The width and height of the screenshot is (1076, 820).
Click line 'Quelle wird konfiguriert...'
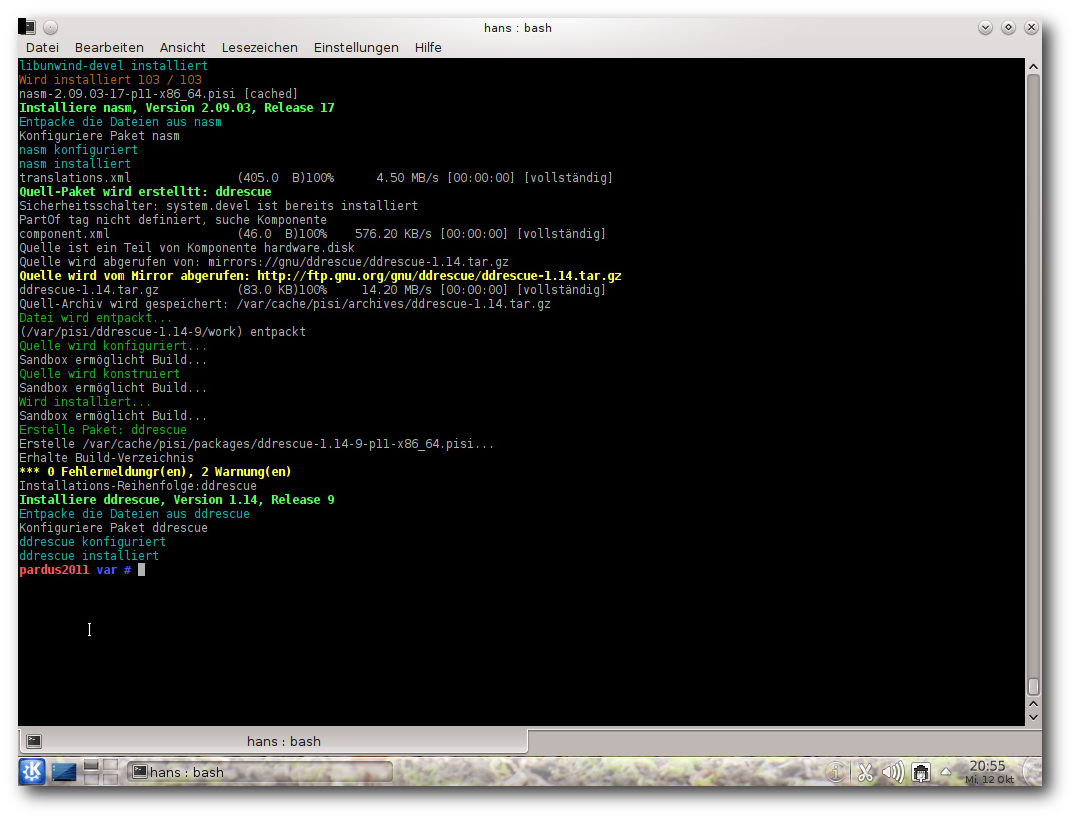click(113, 346)
